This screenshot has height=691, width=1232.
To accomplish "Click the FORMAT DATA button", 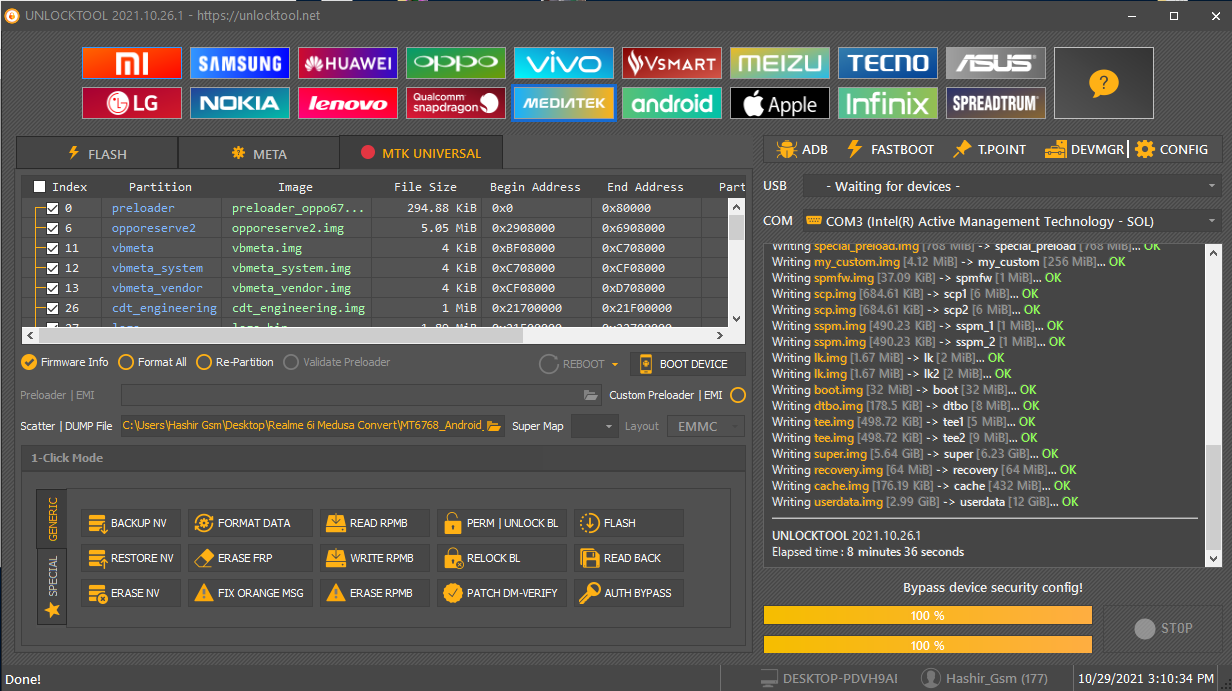I will (250, 523).
